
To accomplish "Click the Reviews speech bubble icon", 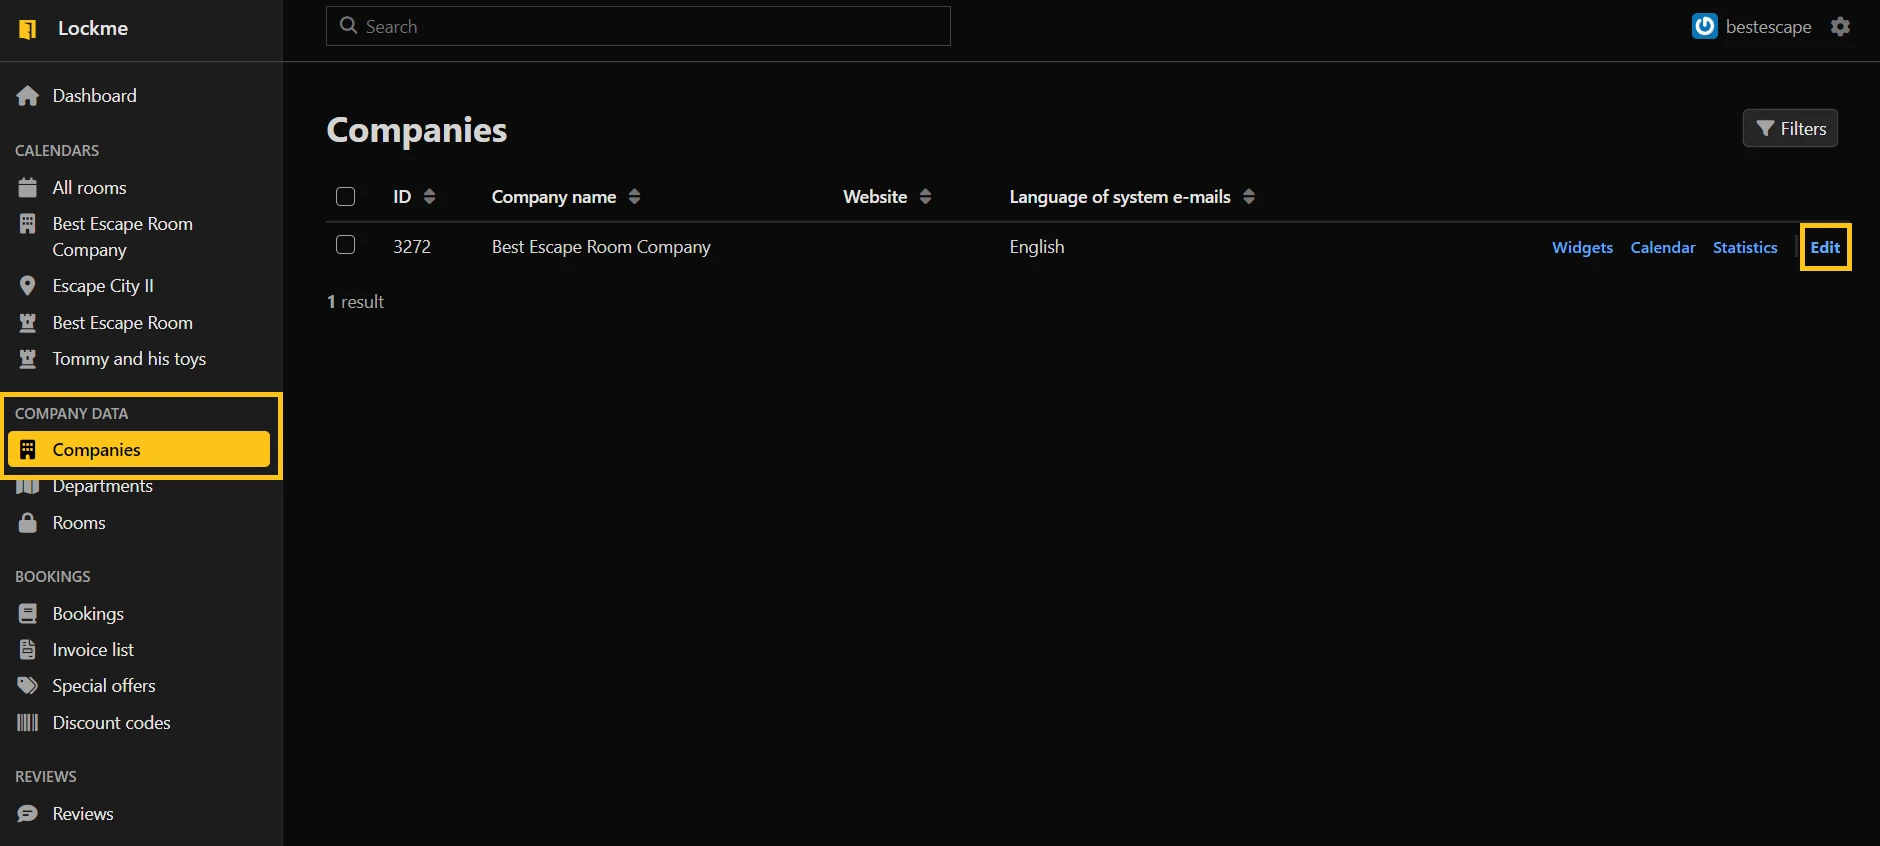I will 28,814.
